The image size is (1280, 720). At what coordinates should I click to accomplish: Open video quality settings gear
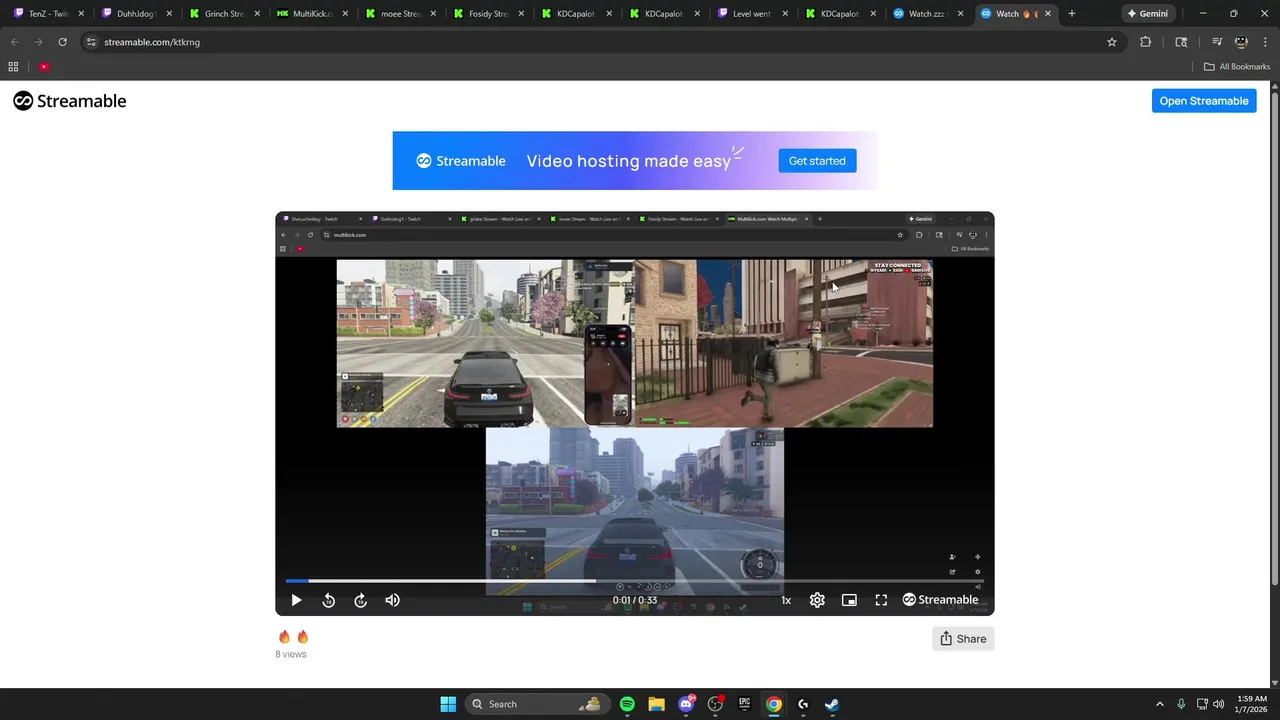[x=817, y=600]
